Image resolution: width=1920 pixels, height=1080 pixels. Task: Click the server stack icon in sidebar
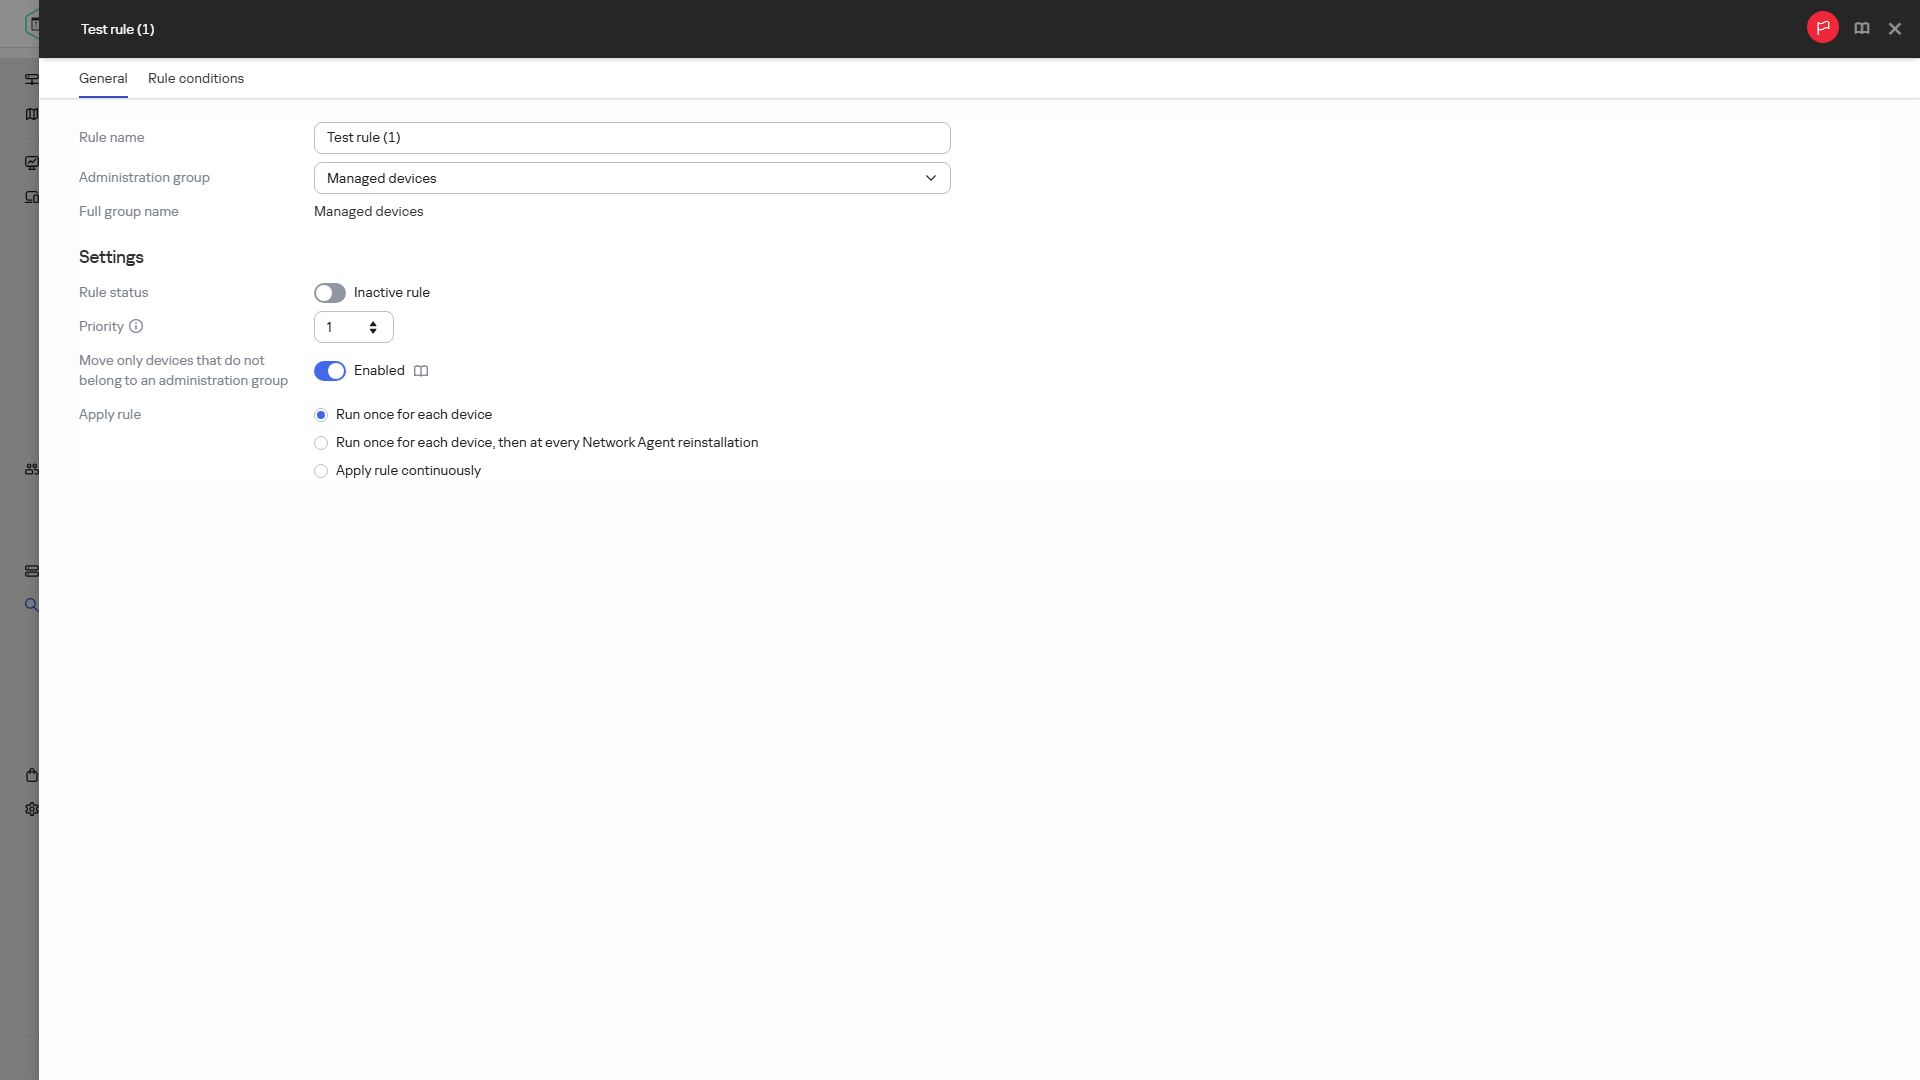(x=32, y=571)
